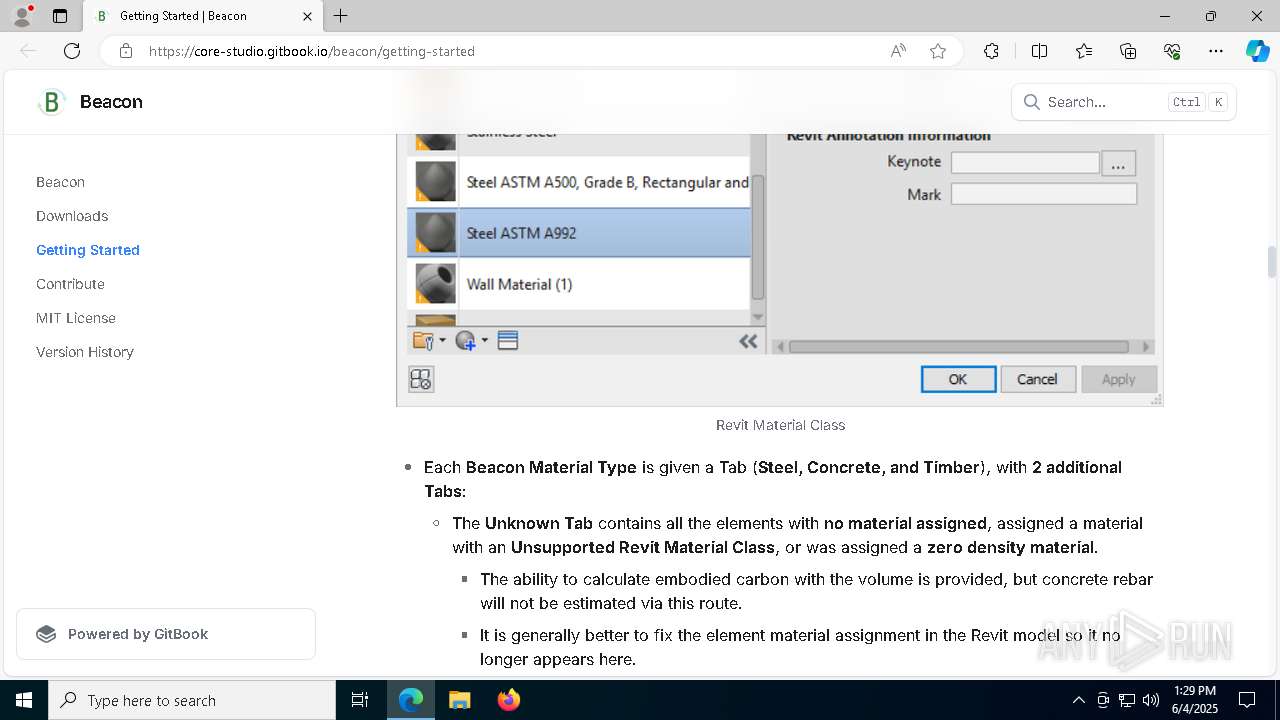Focus the GitBook search field

(1124, 102)
